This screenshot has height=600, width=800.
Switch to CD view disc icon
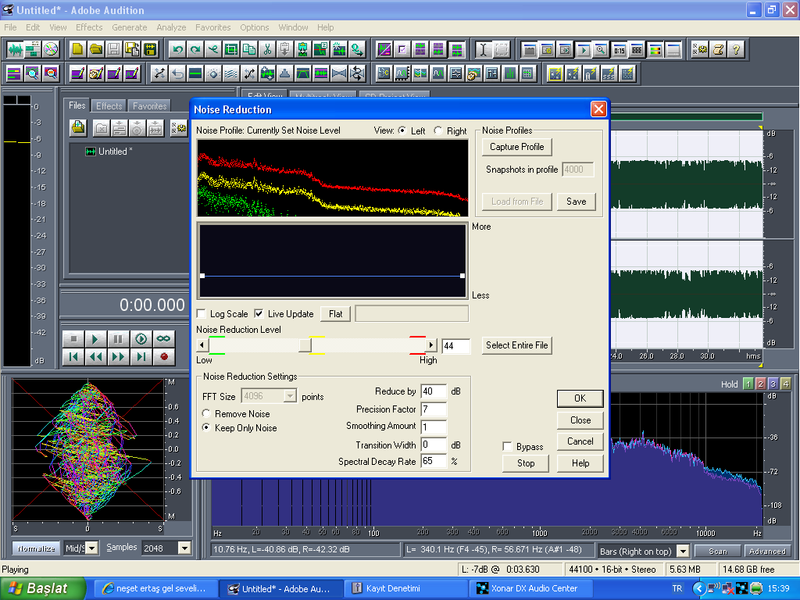click(x=51, y=49)
